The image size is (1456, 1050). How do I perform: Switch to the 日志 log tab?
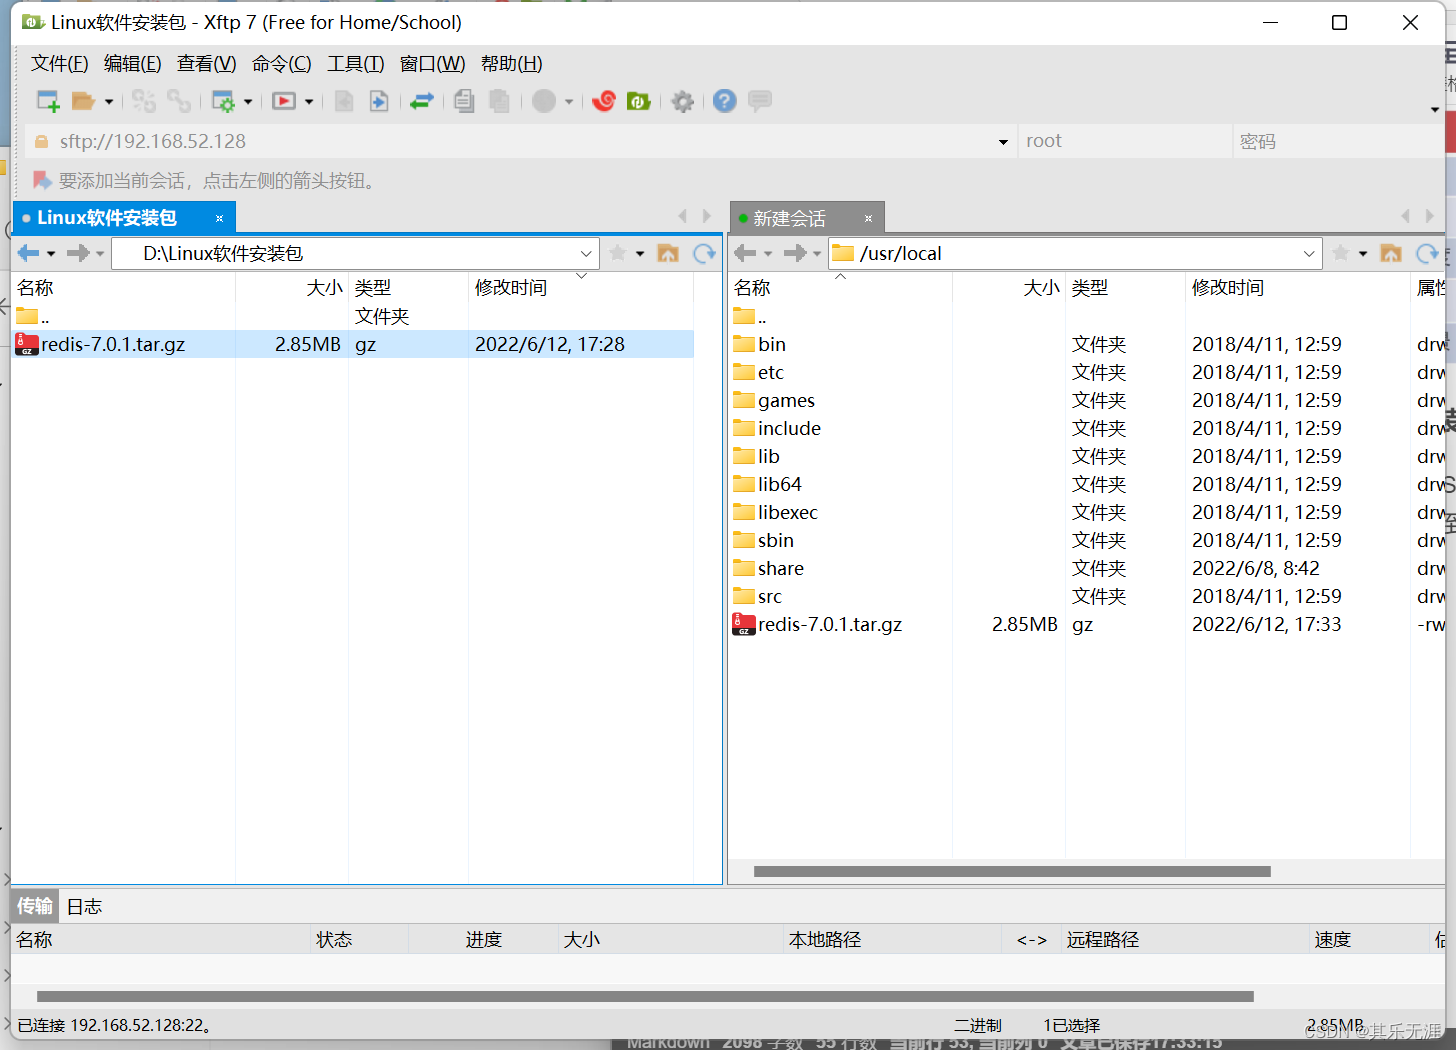click(84, 907)
